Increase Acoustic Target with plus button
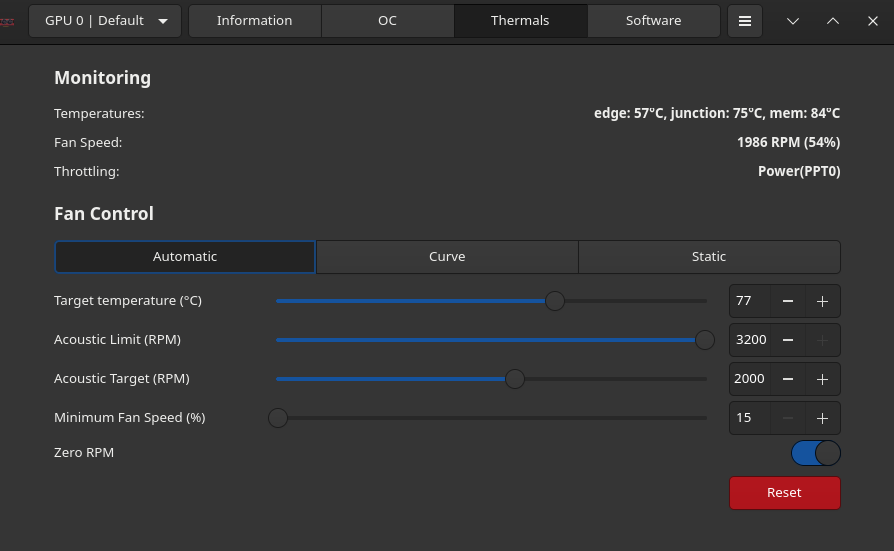 pyautogui.click(x=822, y=379)
